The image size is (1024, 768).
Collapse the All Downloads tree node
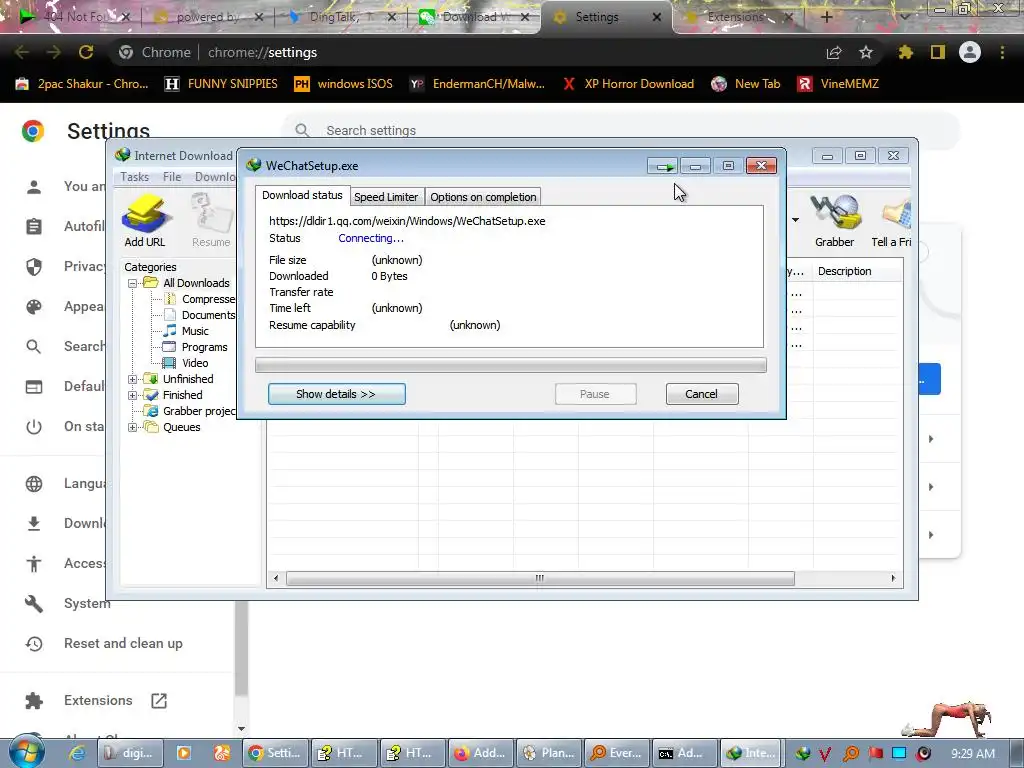point(133,283)
